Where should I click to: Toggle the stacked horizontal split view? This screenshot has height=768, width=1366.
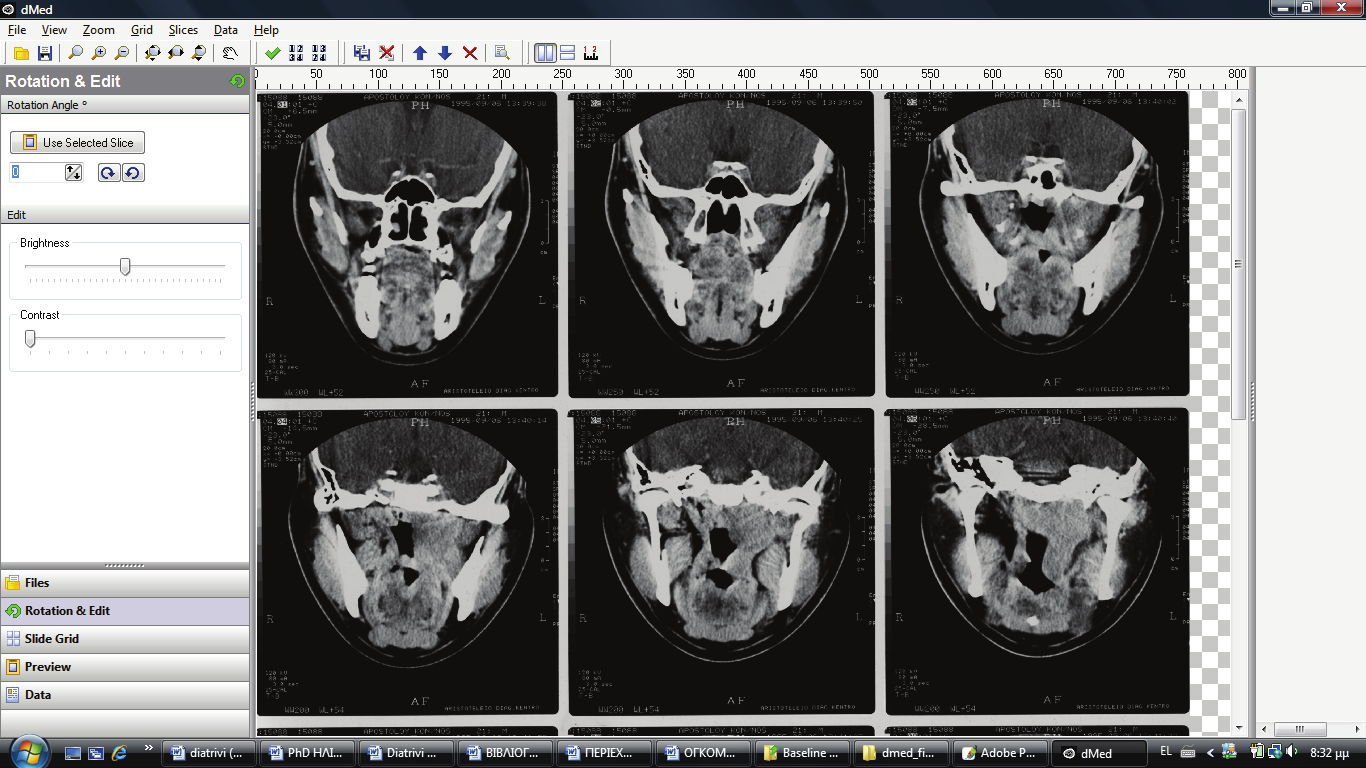[x=567, y=53]
